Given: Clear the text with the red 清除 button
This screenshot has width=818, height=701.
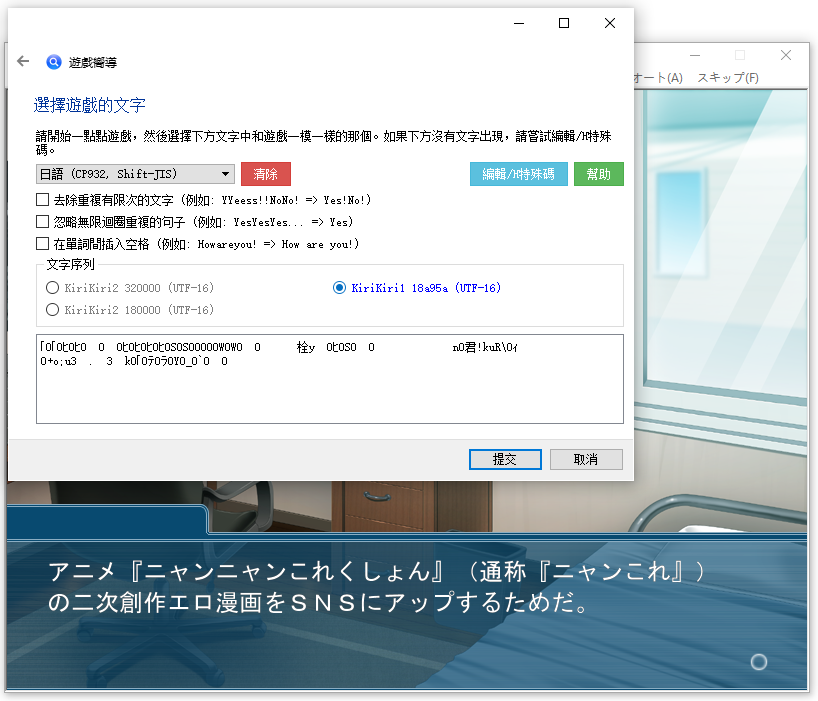Looking at the screenshot, I should (266, 174).
